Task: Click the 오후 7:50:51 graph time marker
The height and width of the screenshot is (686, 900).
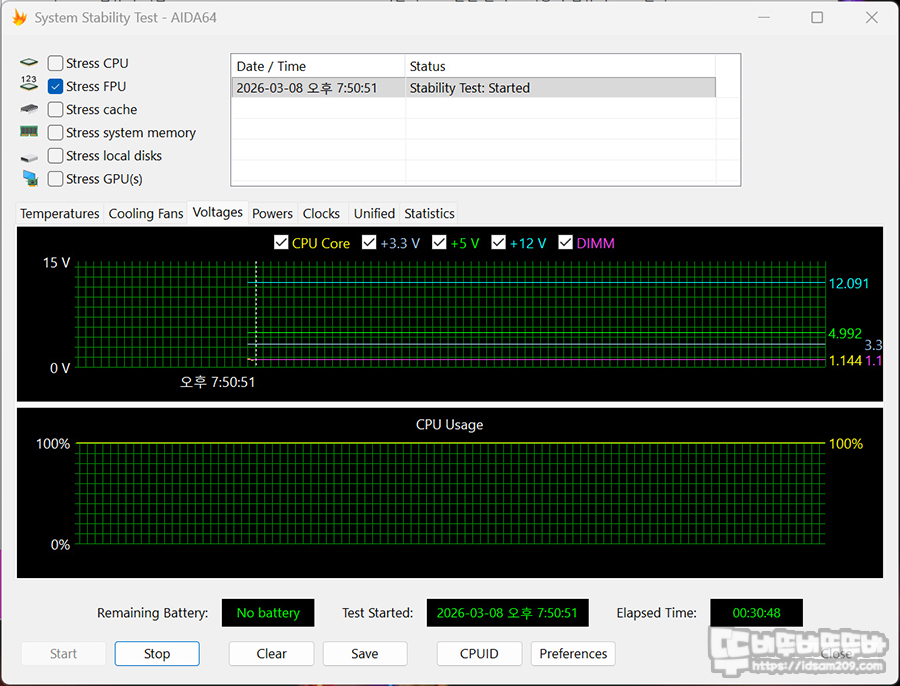Action: (218, 382)
